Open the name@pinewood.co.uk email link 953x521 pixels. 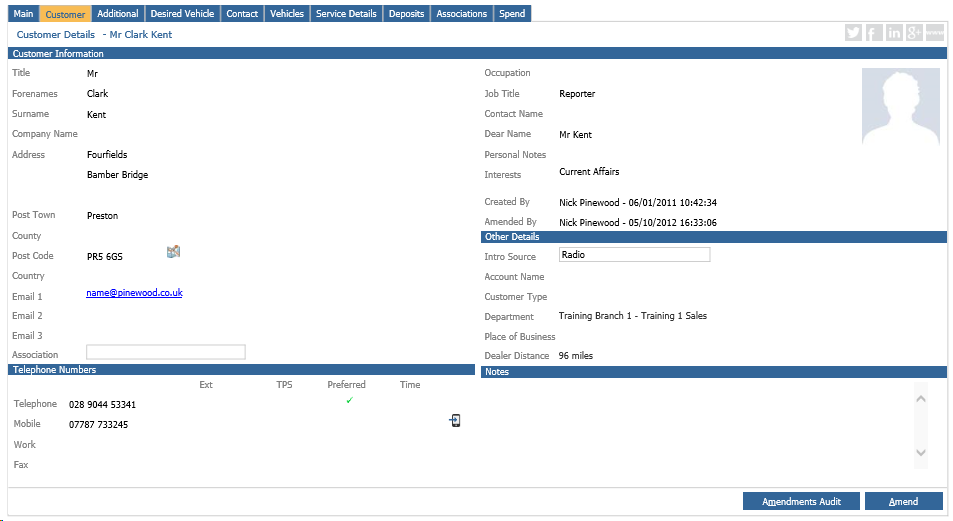coord(134,293)
